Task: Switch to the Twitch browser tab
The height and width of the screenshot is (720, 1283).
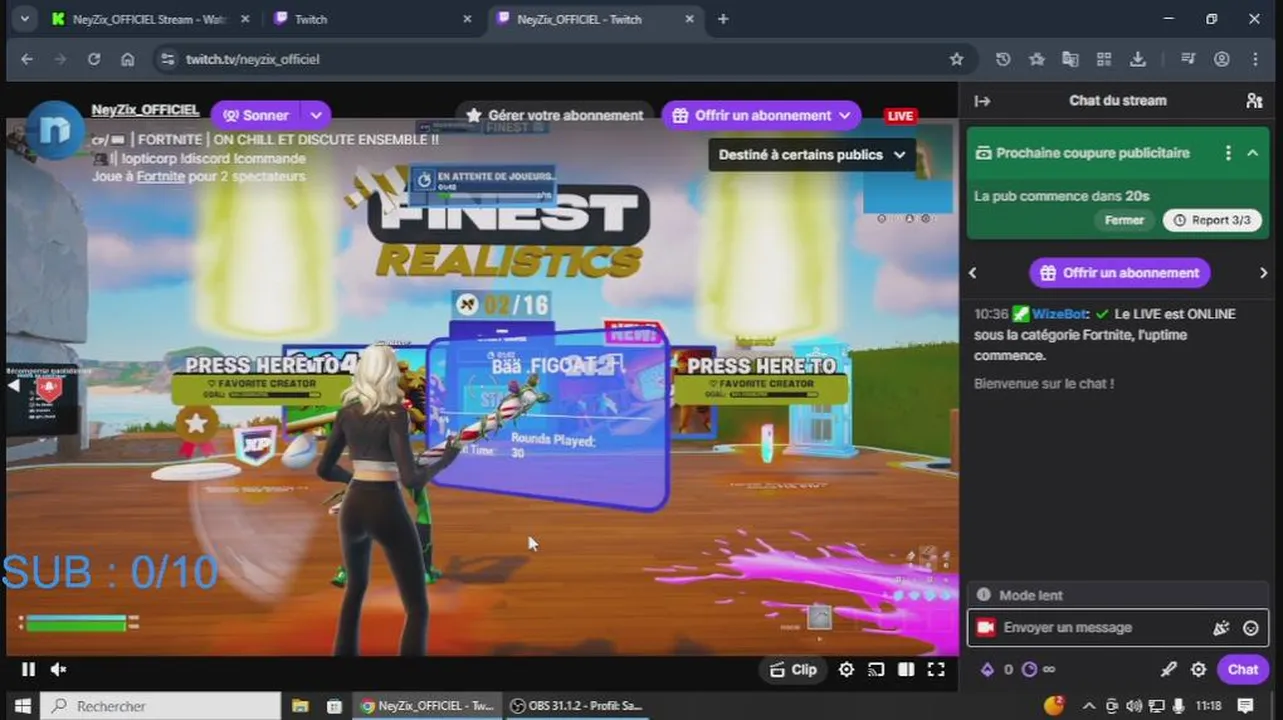Action: point(374,19)
